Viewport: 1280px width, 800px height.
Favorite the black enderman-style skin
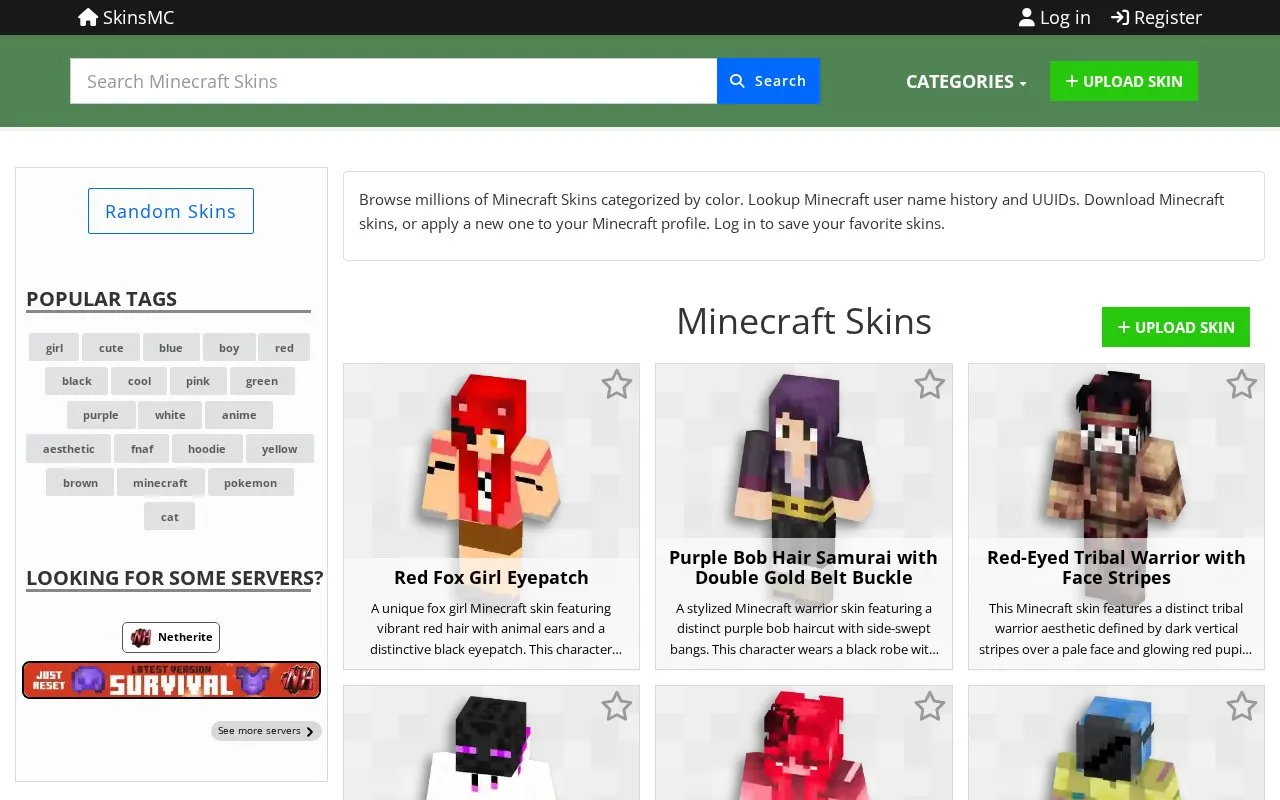[617, 707]
